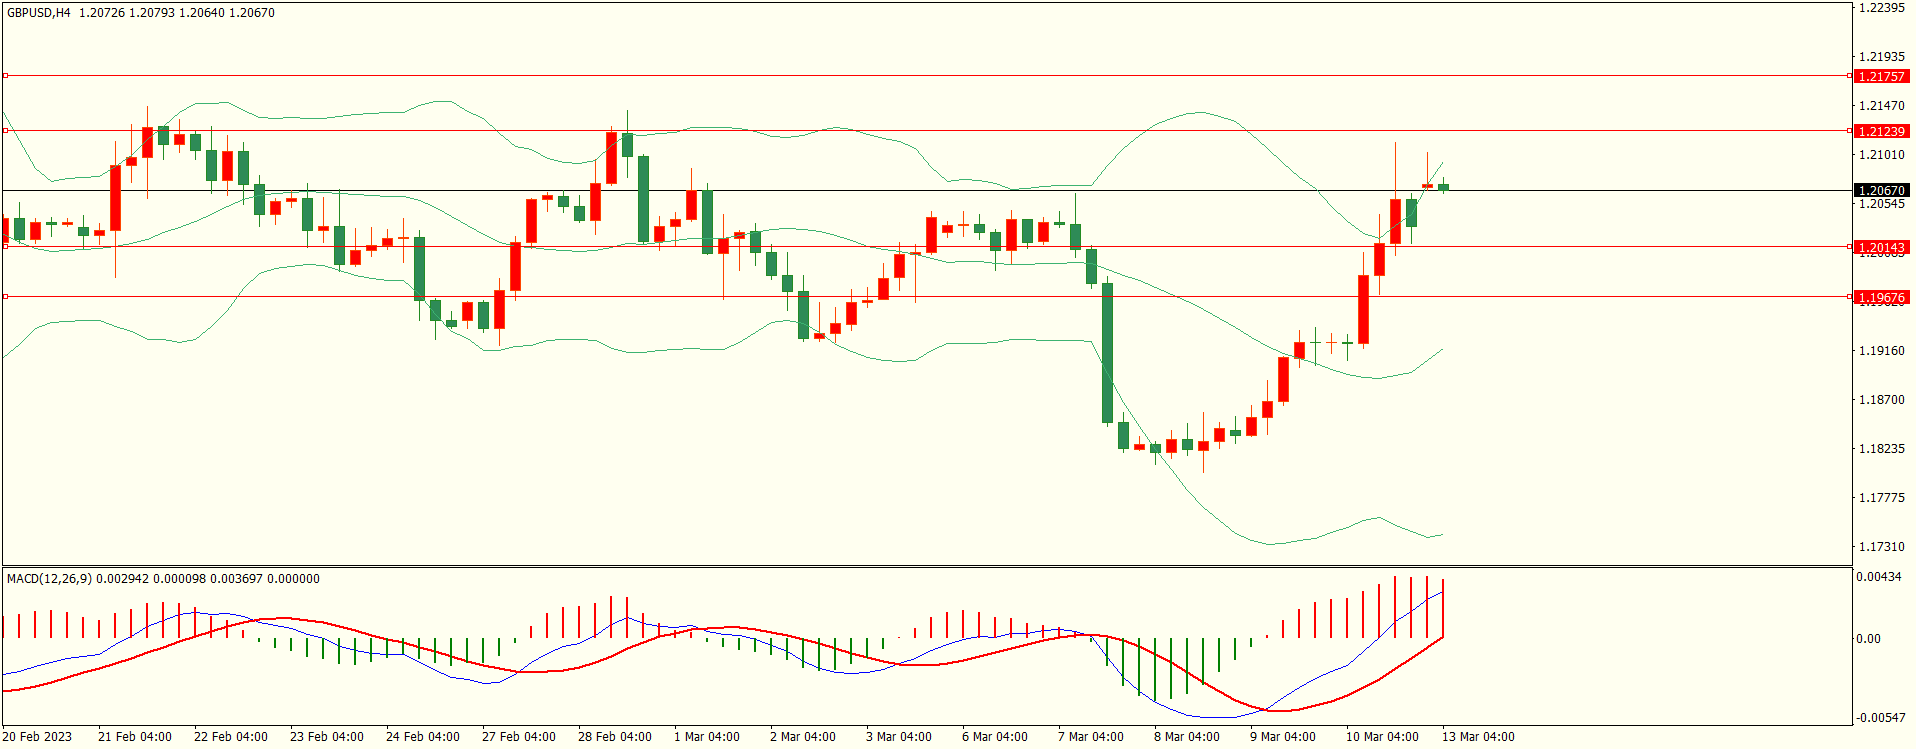The height and width of the screenshot is (749, 1916).
Task: Click the 1.20545 price axis label
Action: tap(1881, 204)
